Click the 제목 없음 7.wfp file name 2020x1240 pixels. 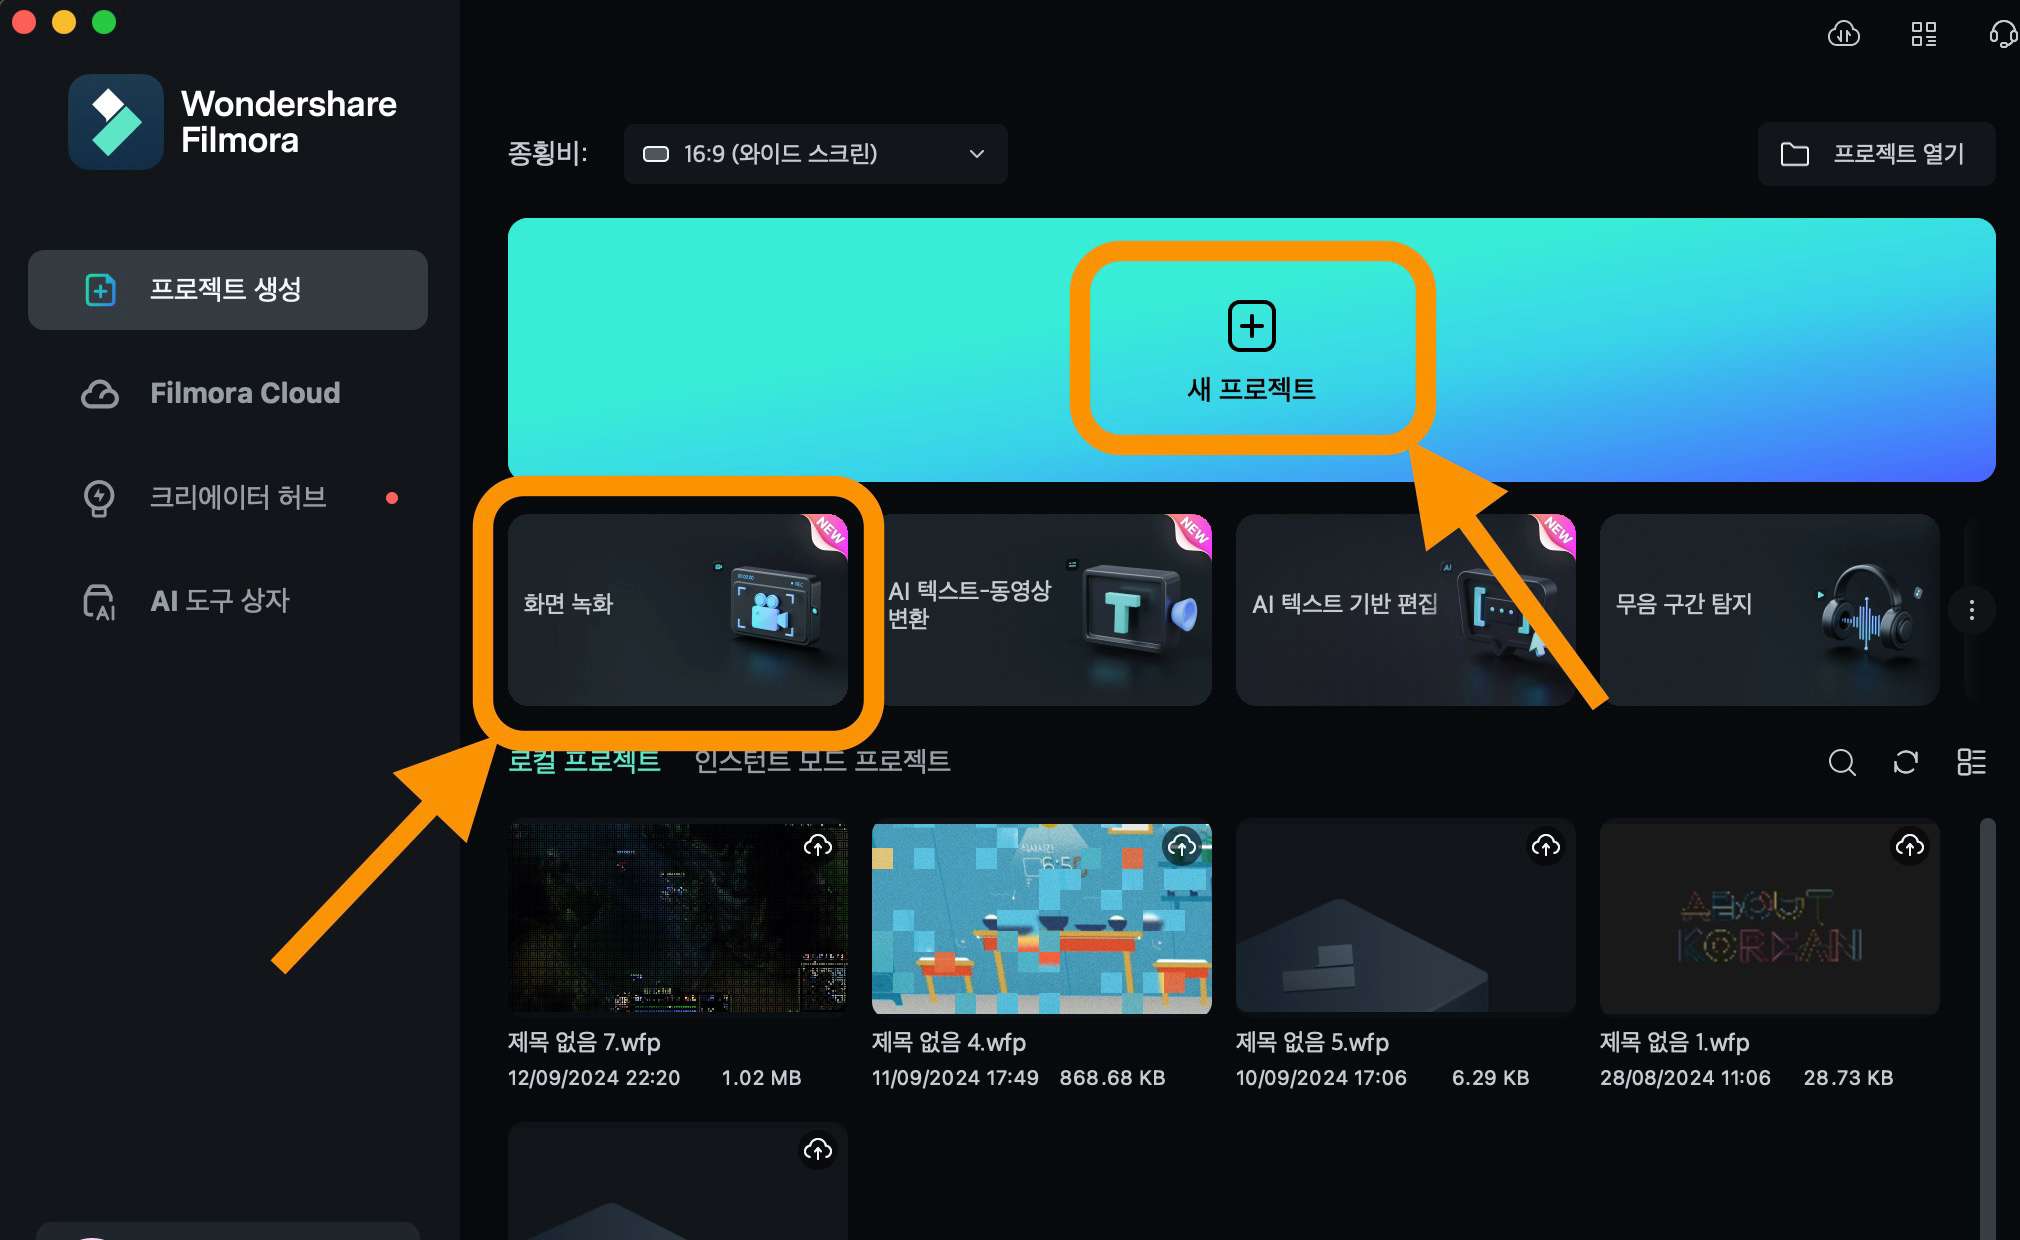[584, 1042]
